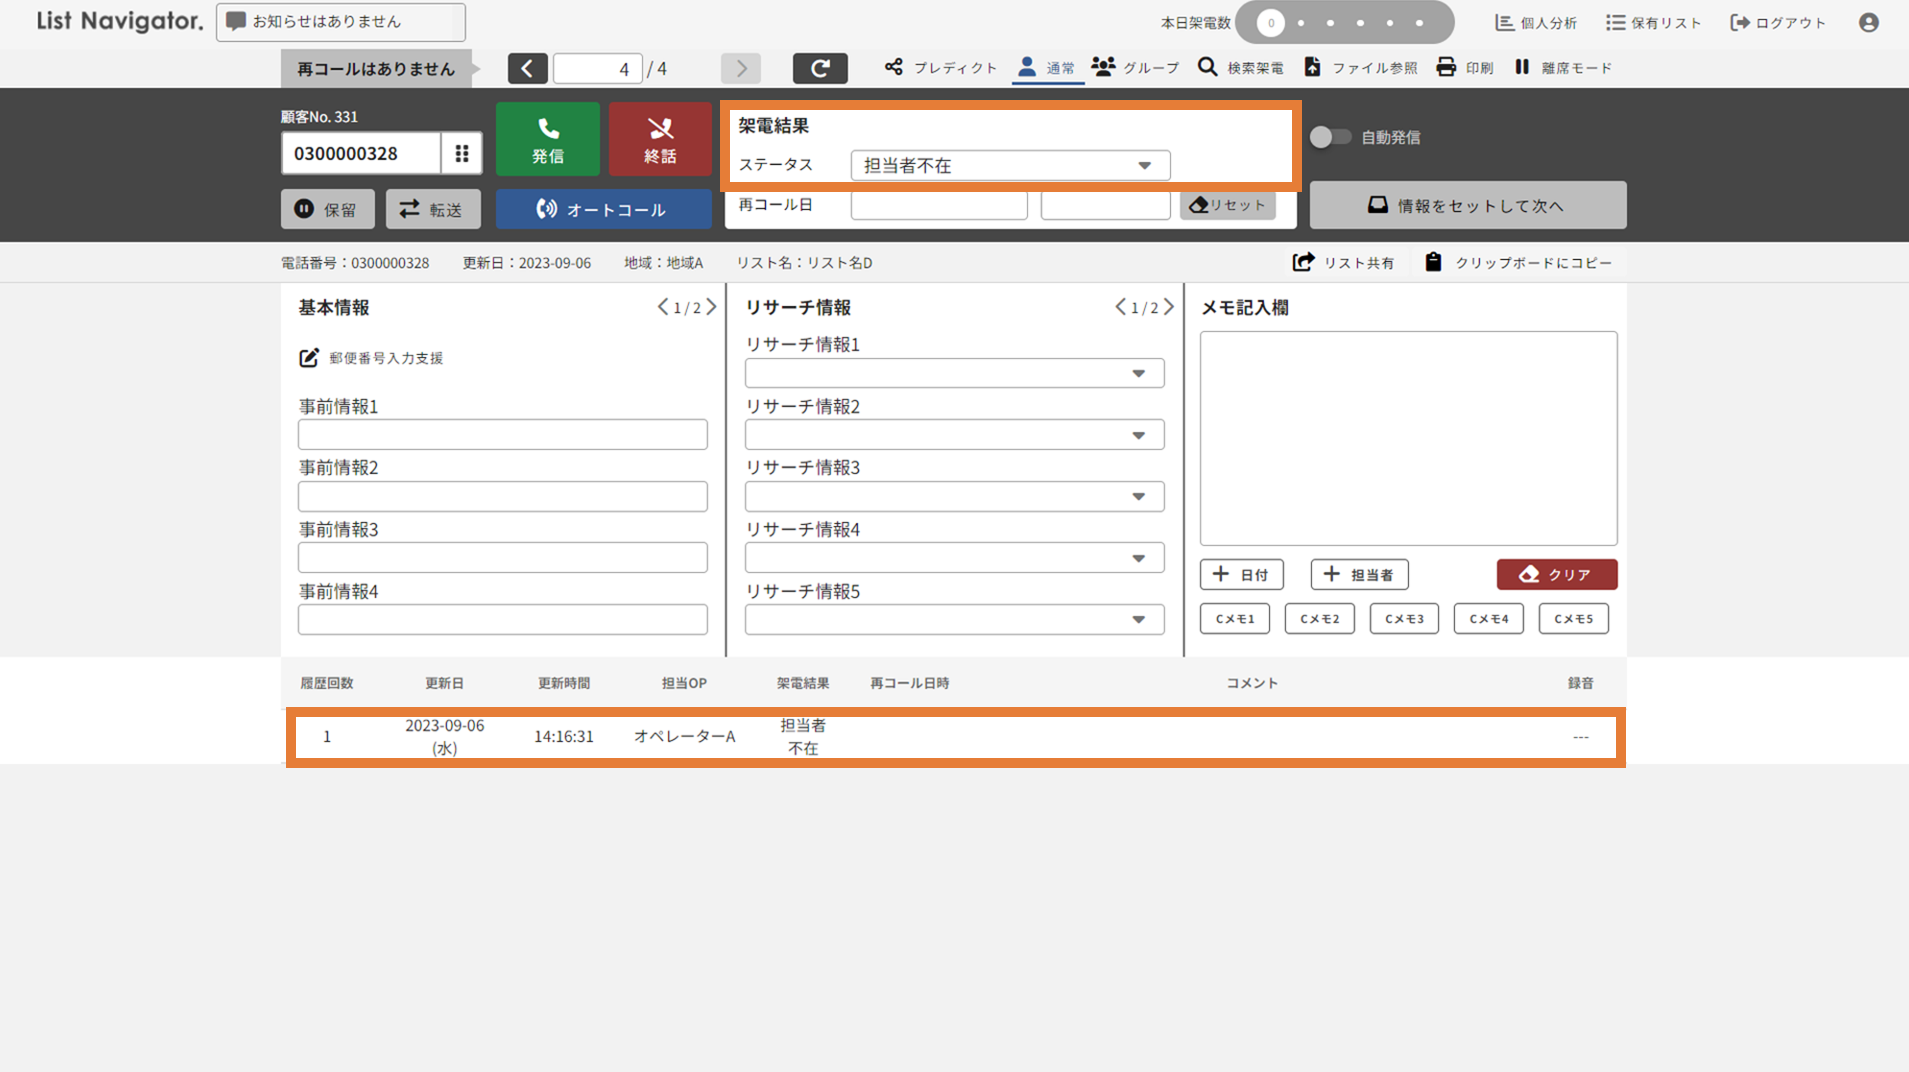The height and width of the screenshot is (1072, 1909).
Task: Toggle the 自動発信 switch
Action: coord(1329,137)
